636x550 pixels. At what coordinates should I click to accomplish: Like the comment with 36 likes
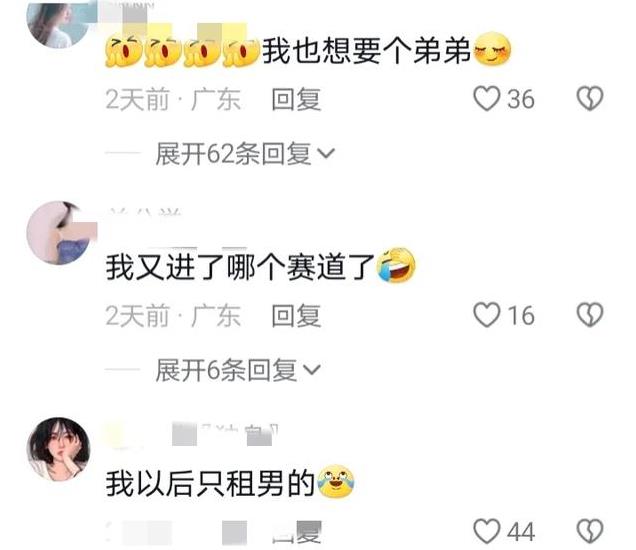click(486, 99)
